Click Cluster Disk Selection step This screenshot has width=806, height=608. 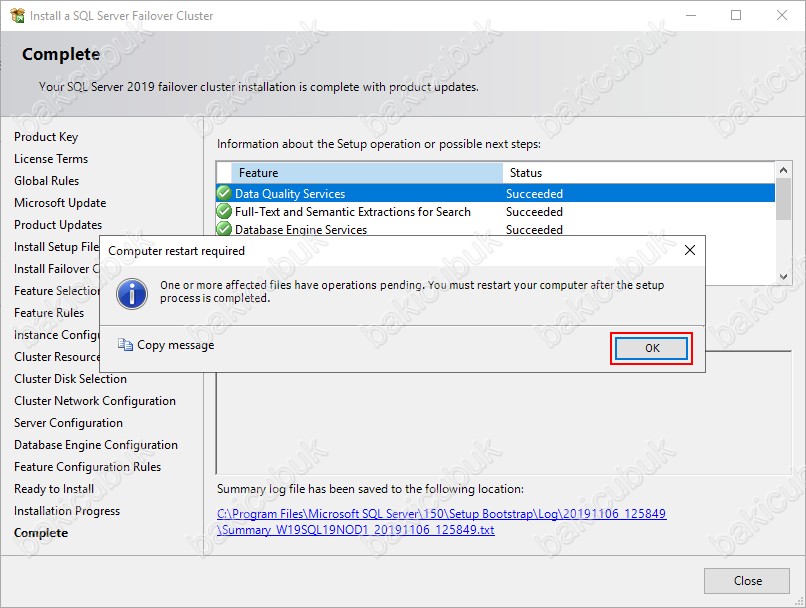pyautogui.click(x=70, y=379)
